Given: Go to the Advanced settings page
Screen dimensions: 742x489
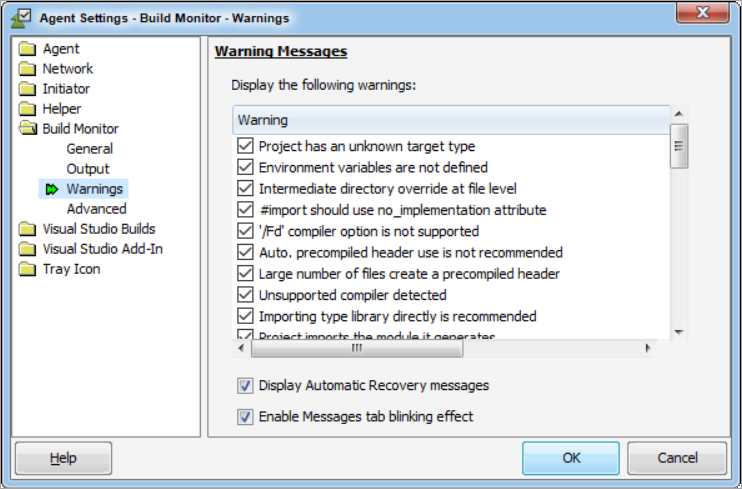Looking at the screenshot, I should click(x=96, y=209).
